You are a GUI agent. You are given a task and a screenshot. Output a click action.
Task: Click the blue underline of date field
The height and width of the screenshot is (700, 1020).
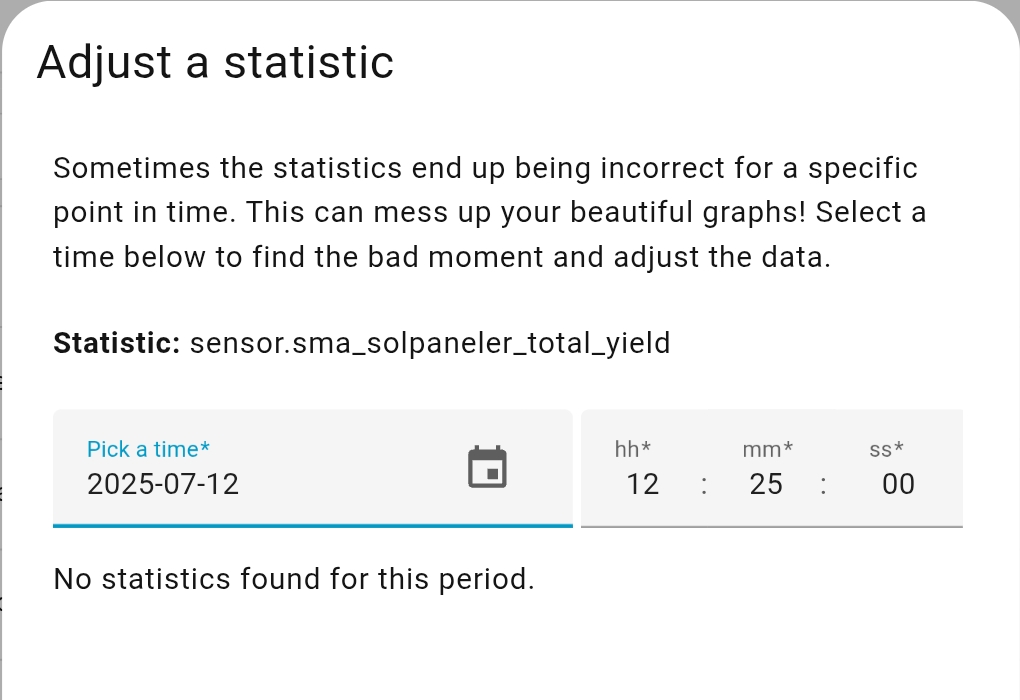[312, 525]
